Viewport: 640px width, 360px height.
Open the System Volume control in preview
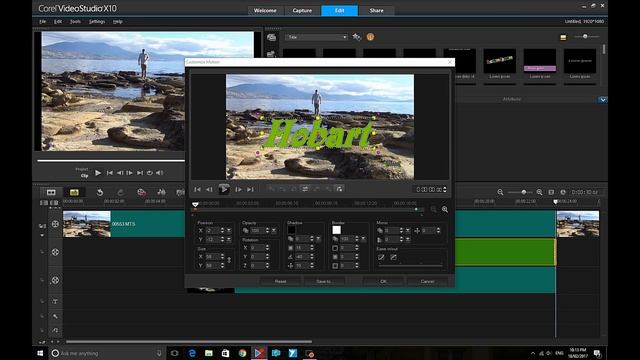[160, 173]
